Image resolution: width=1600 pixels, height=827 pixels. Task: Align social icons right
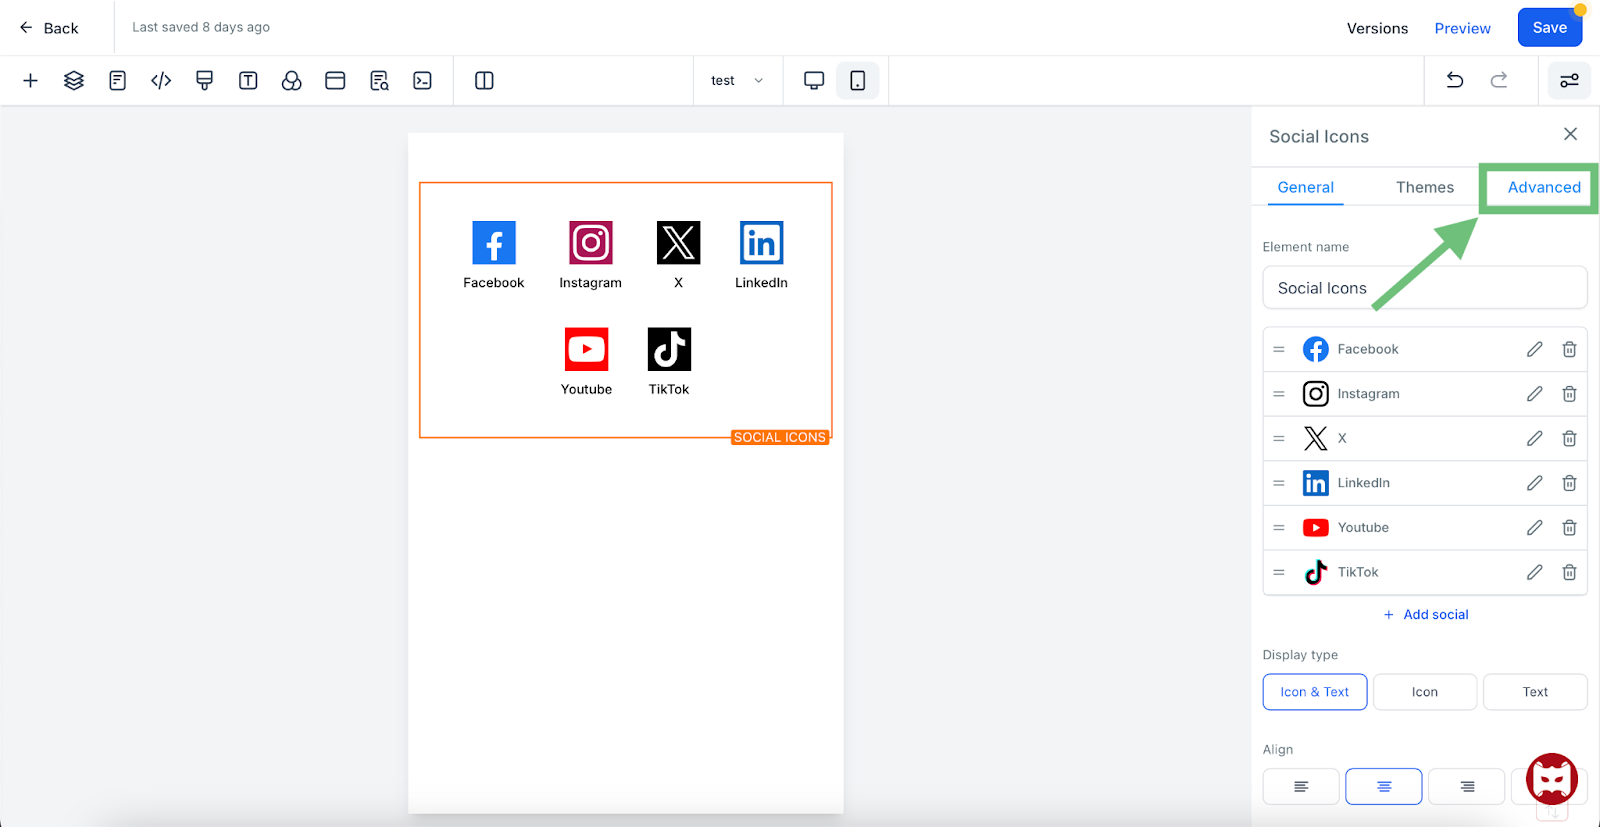[1466, 787]
